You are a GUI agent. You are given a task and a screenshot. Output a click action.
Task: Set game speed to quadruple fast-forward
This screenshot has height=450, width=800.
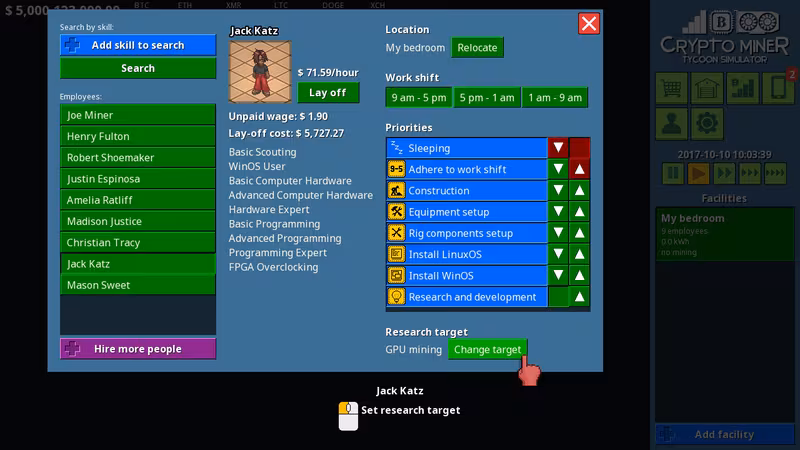775,173
